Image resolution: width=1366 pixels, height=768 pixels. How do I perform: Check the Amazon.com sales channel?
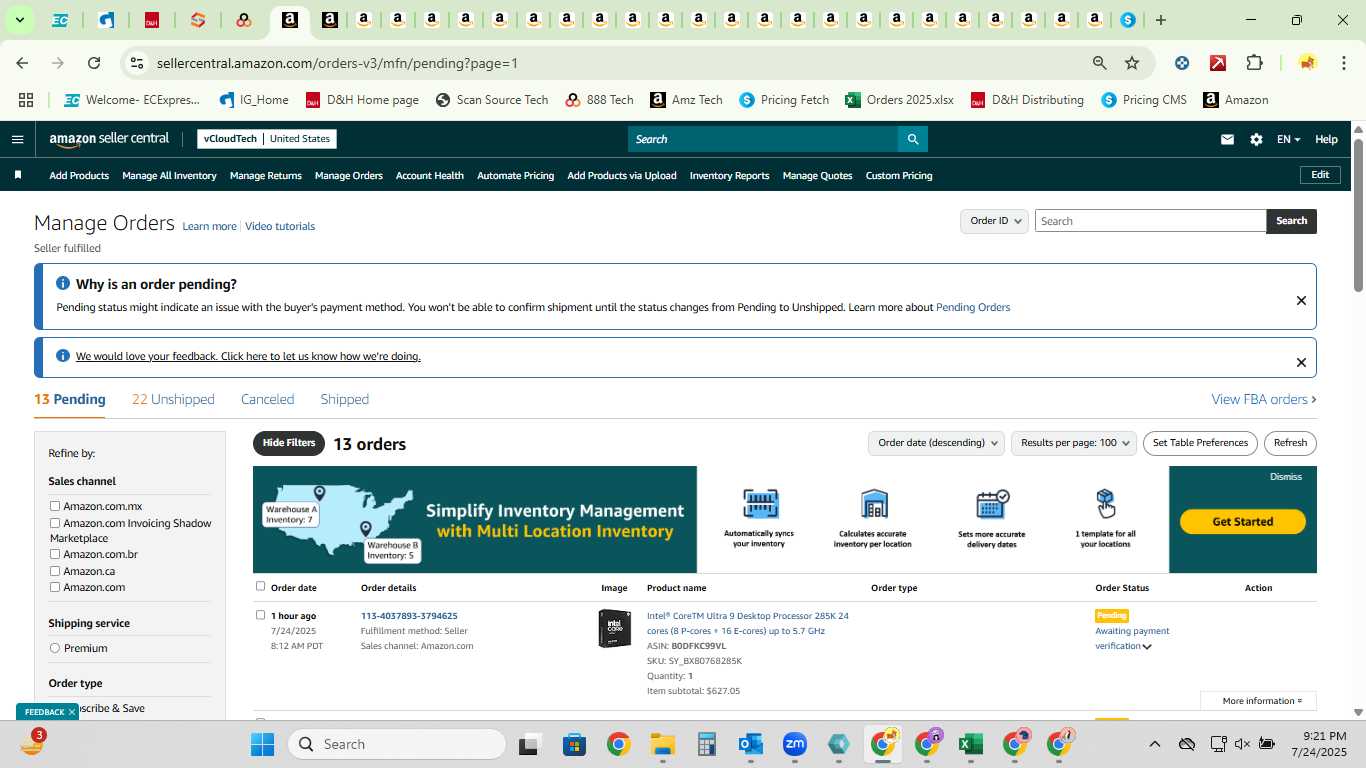55,587
